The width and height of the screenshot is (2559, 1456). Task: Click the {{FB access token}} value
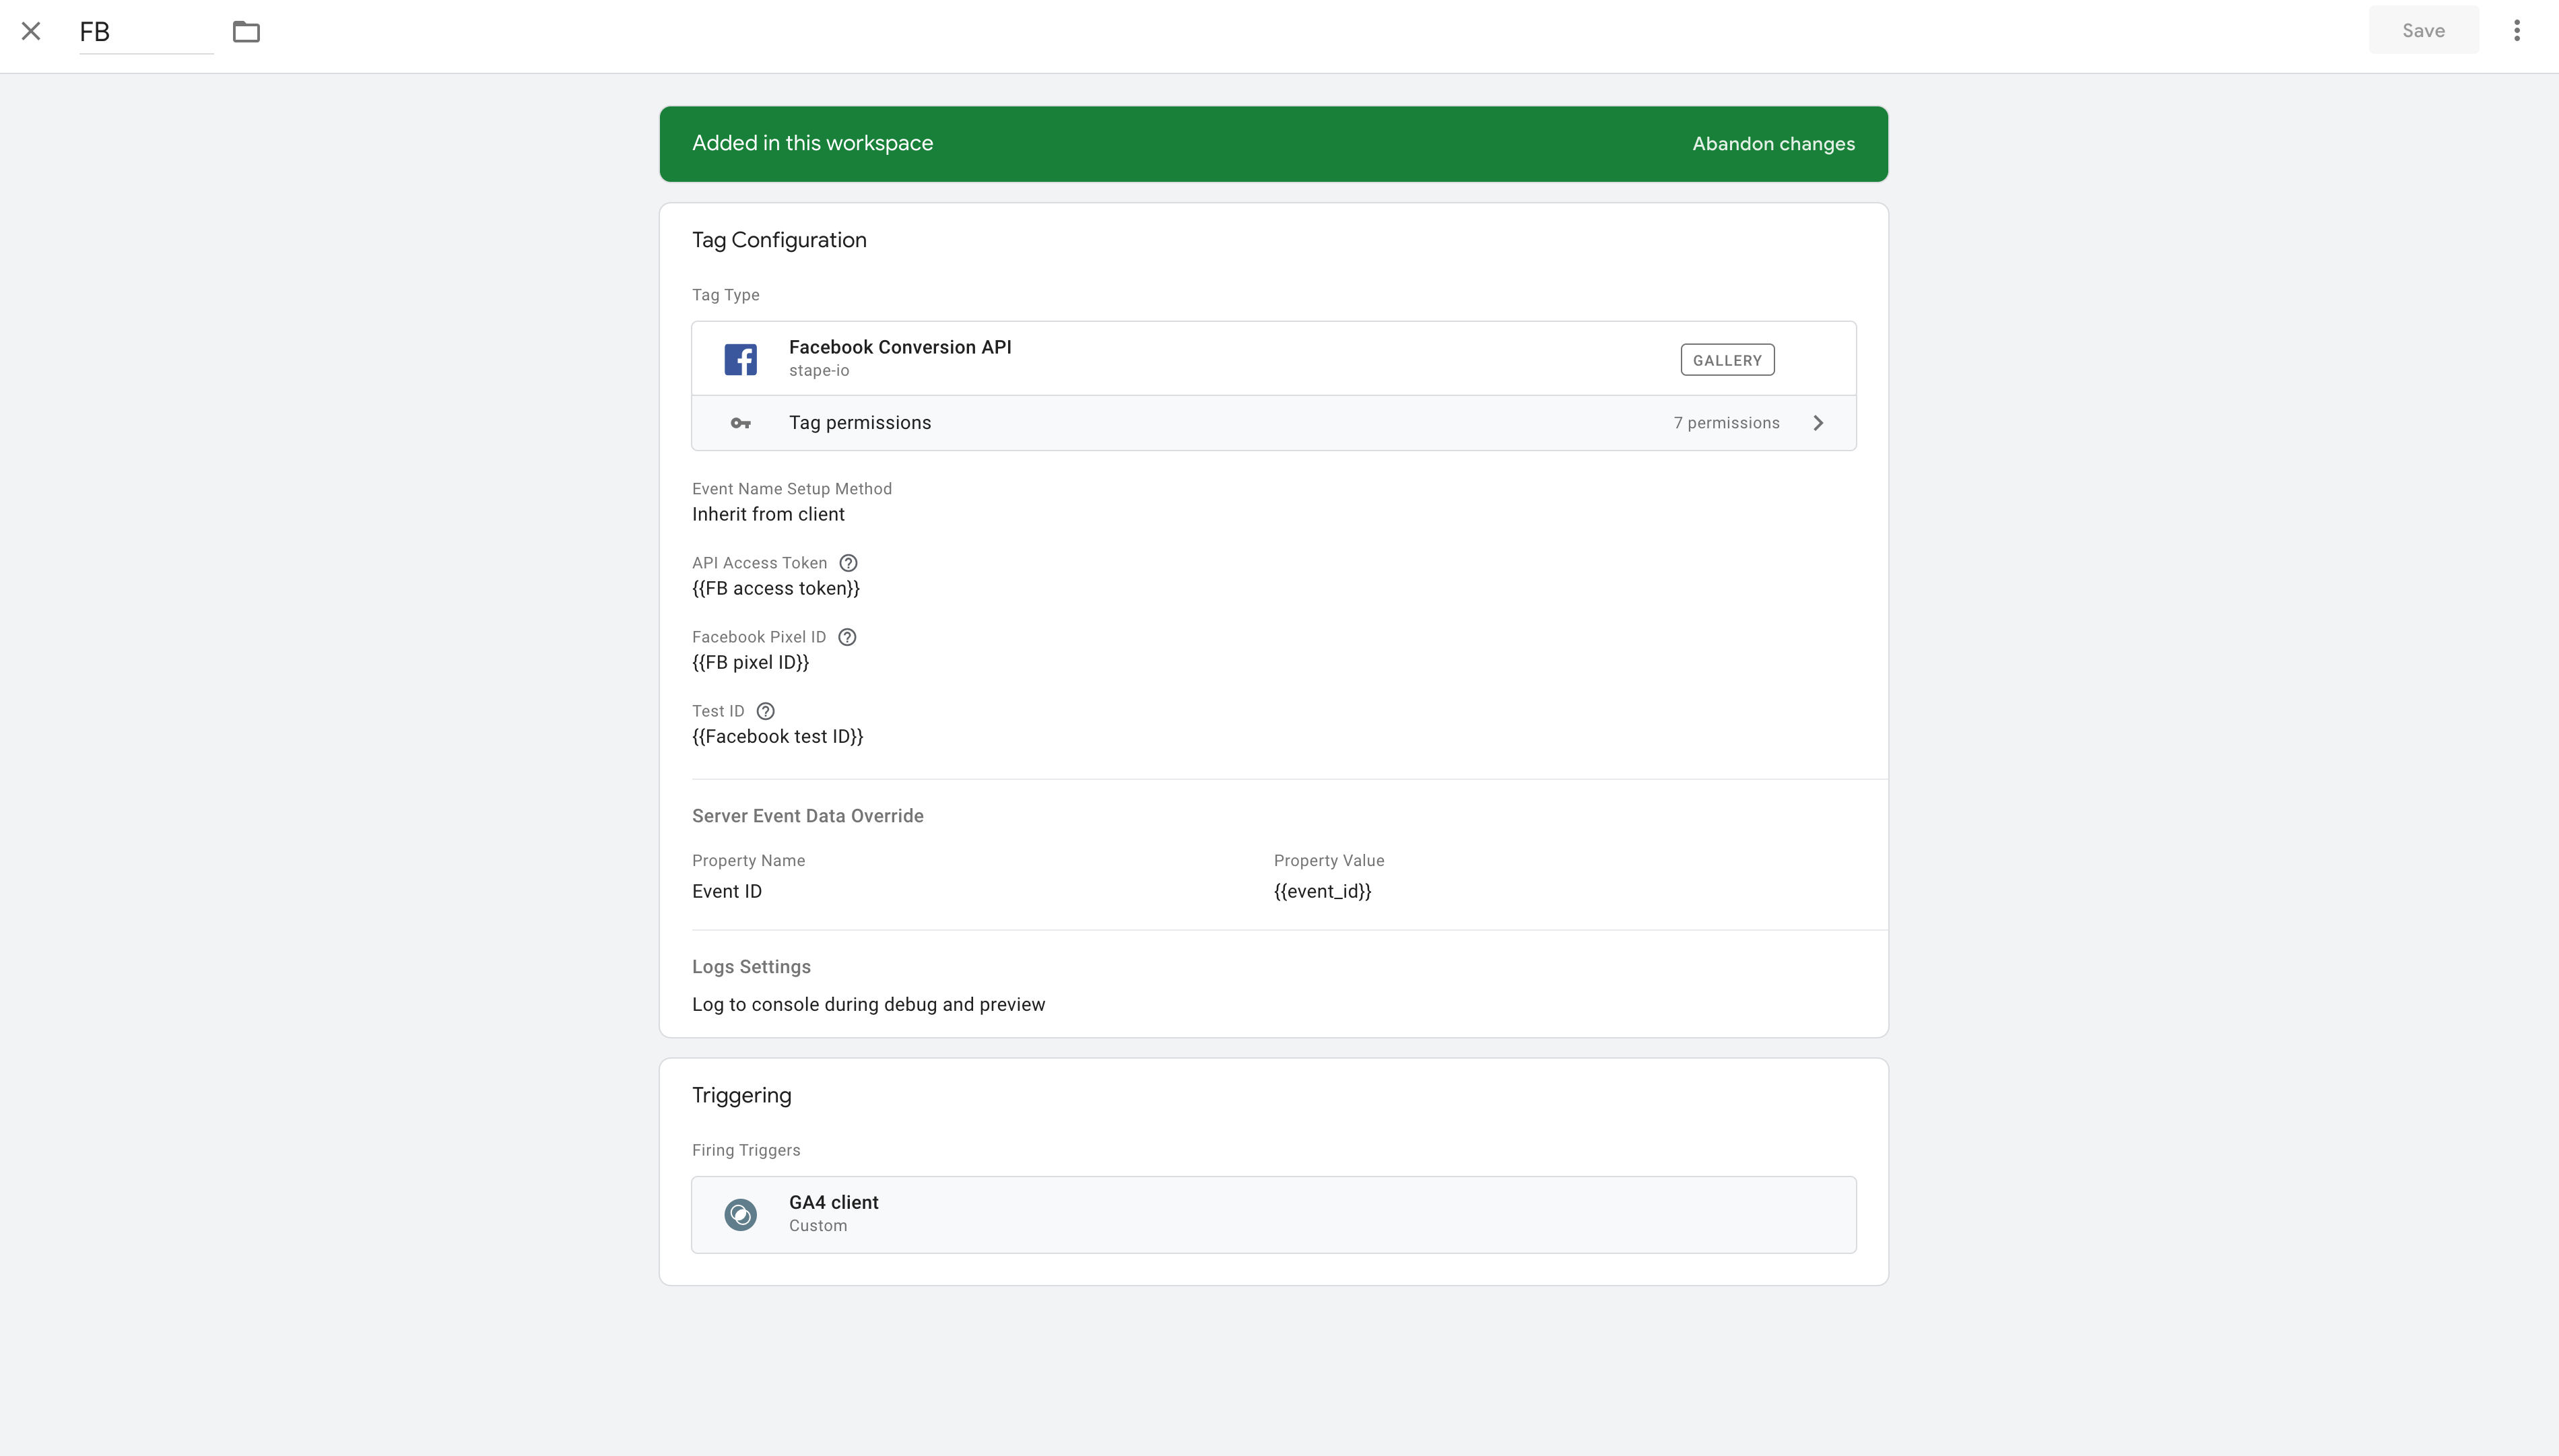pos(775,588)
